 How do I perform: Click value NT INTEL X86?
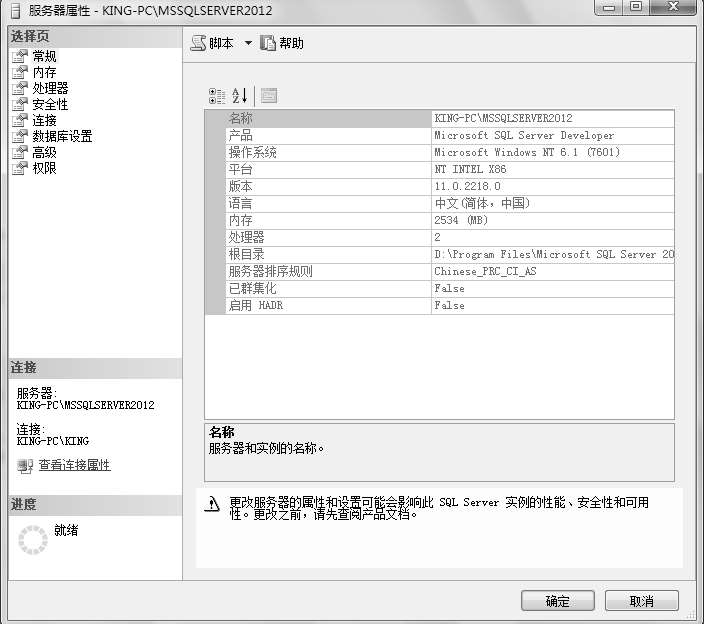click(470, 170)
